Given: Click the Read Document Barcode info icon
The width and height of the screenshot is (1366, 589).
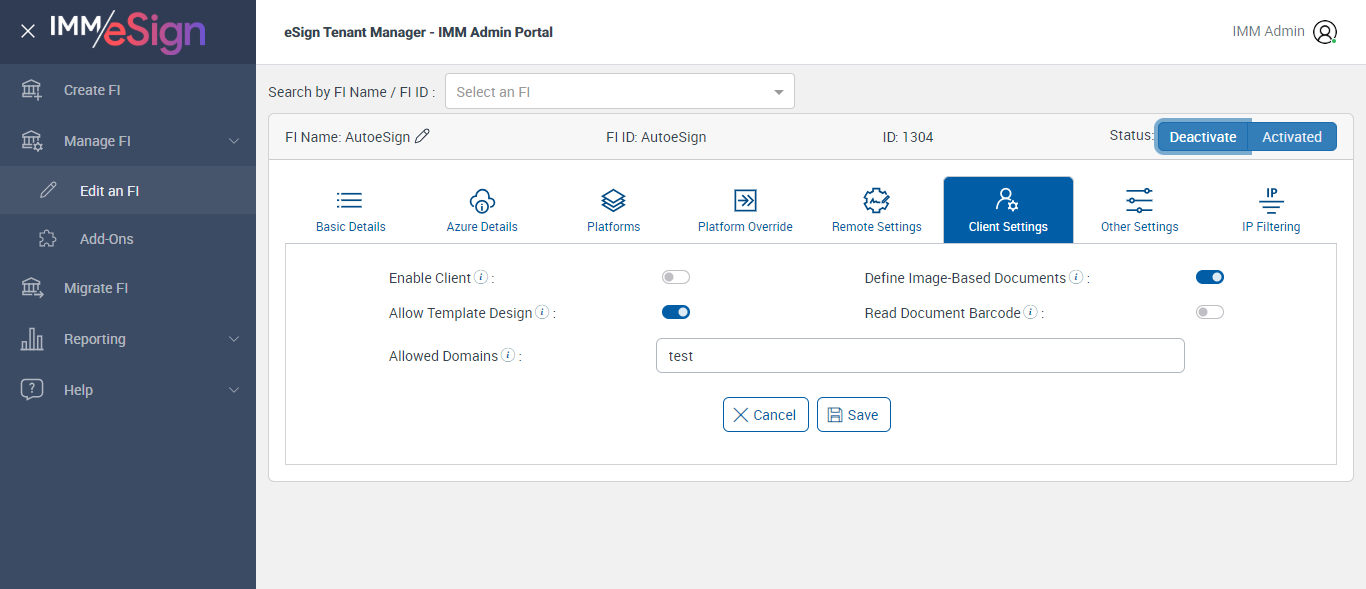Looking at the screenshot, I should coord(1030,313).
